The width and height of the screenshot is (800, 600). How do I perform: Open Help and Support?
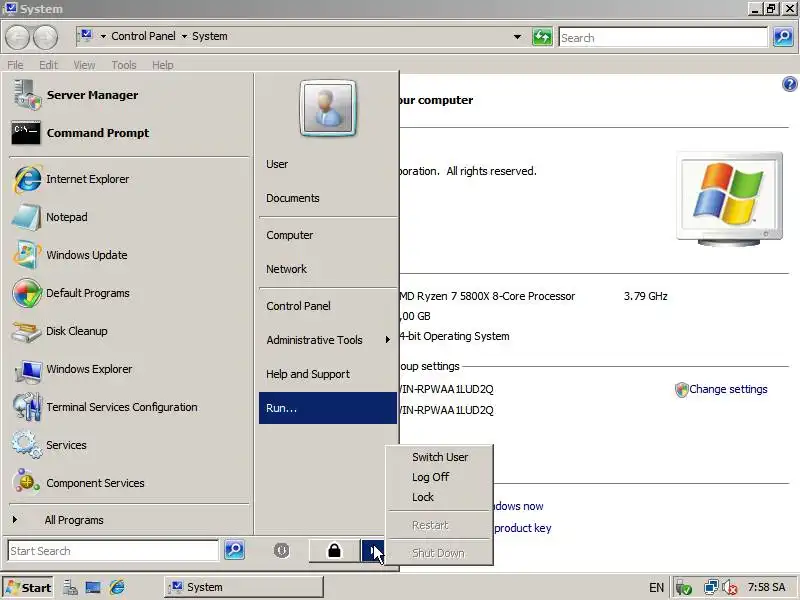click(x=328, y=374)
